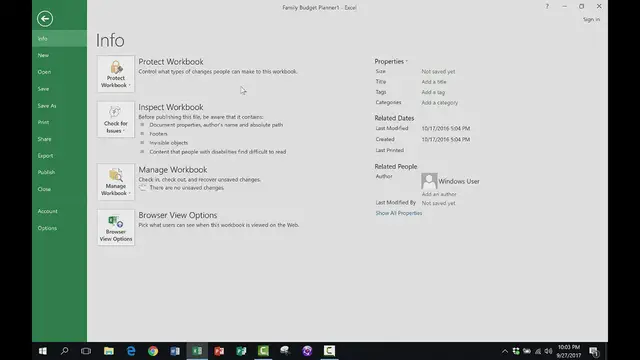Viewport: 640px width, 360px height.
Task: Click the Excel icon in the taskbar
Action: (x=197, y=351)
